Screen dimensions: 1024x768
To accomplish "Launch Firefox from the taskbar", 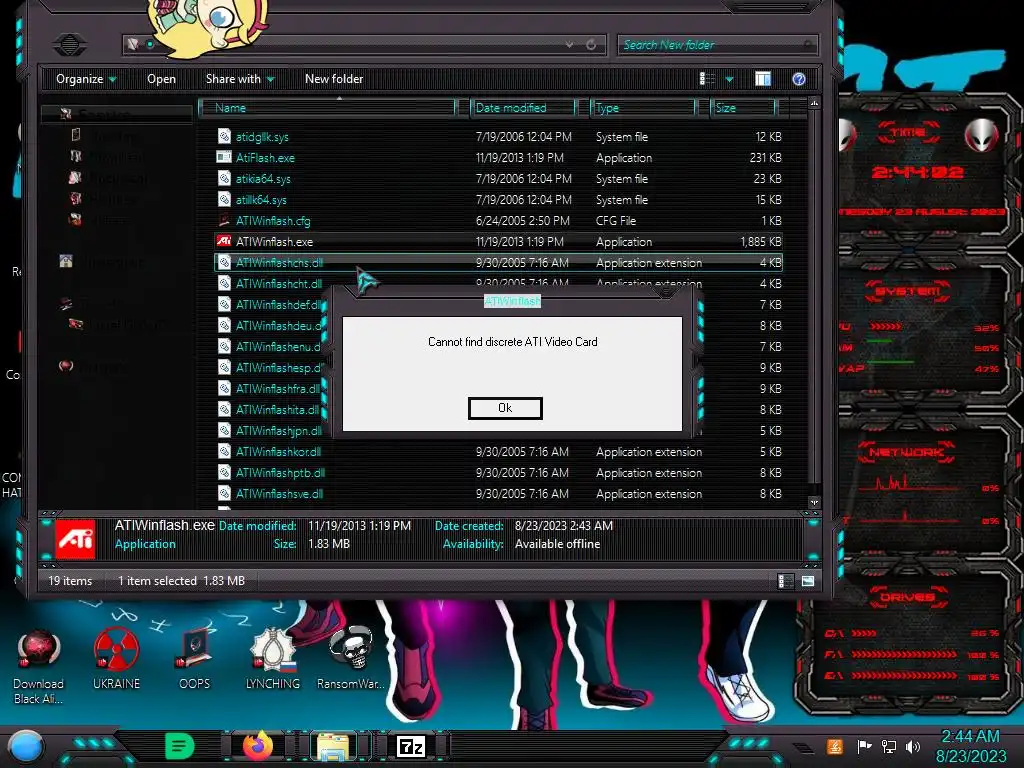I will (x=257, y=746).
